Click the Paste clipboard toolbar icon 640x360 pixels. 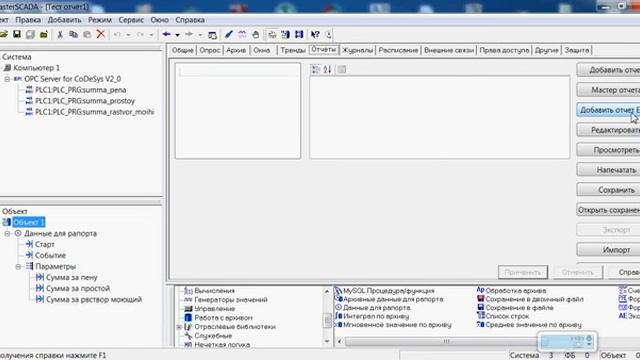[87, 35]
